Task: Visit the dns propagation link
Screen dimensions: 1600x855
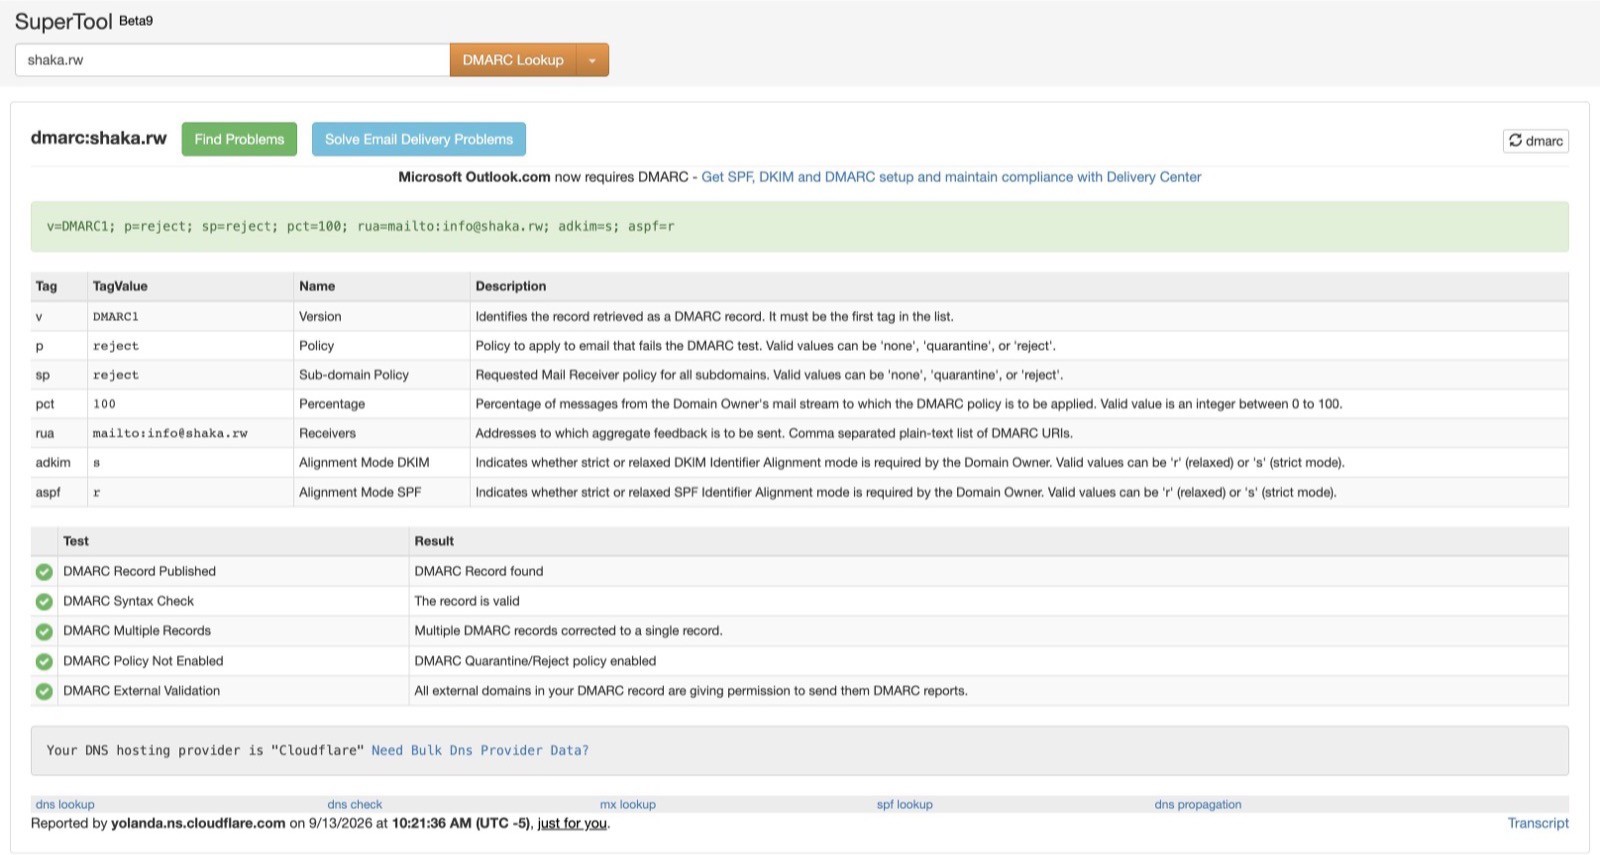Action: (1198, 804)
